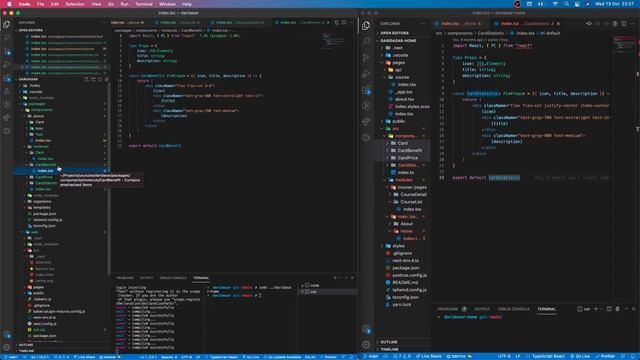Click Prettier in right window status bar
This screenshot has height=360, width=640.
(606, 356)
